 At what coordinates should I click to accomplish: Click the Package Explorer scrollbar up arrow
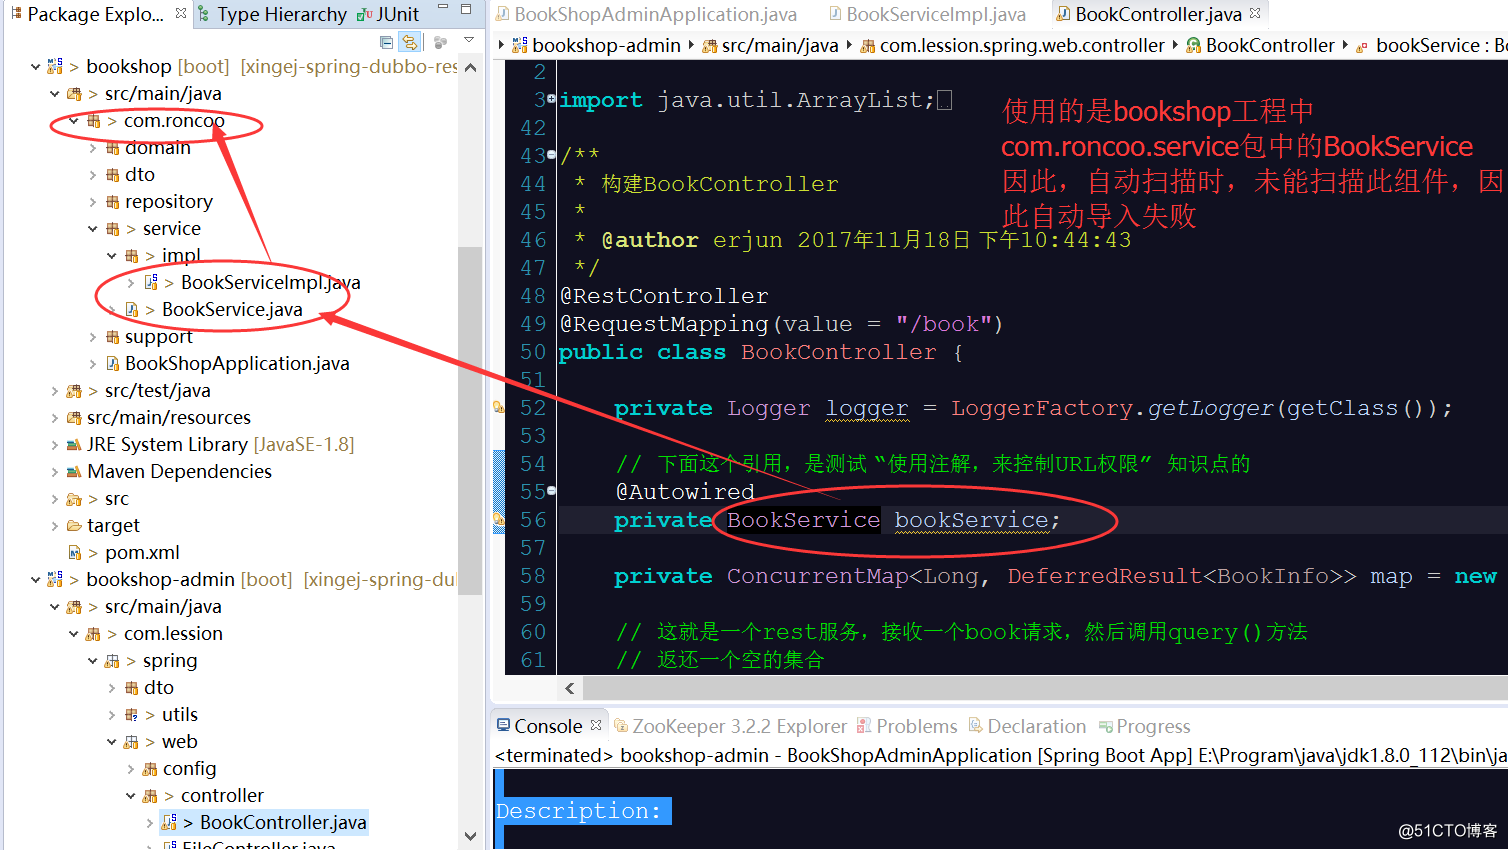point(470,68)
